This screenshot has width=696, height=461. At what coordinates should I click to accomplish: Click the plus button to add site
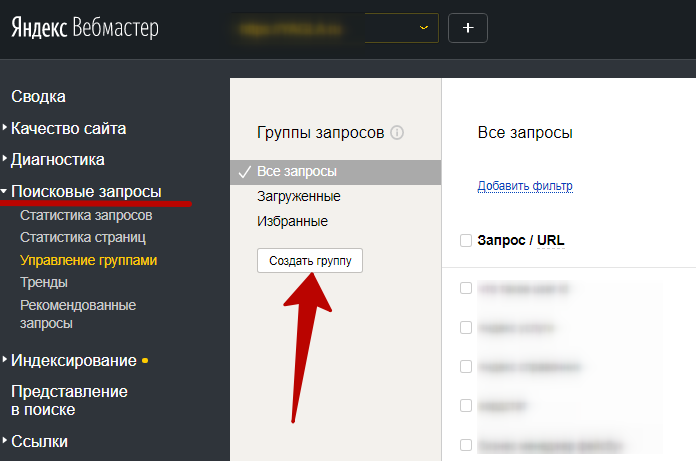click(468, 28)
